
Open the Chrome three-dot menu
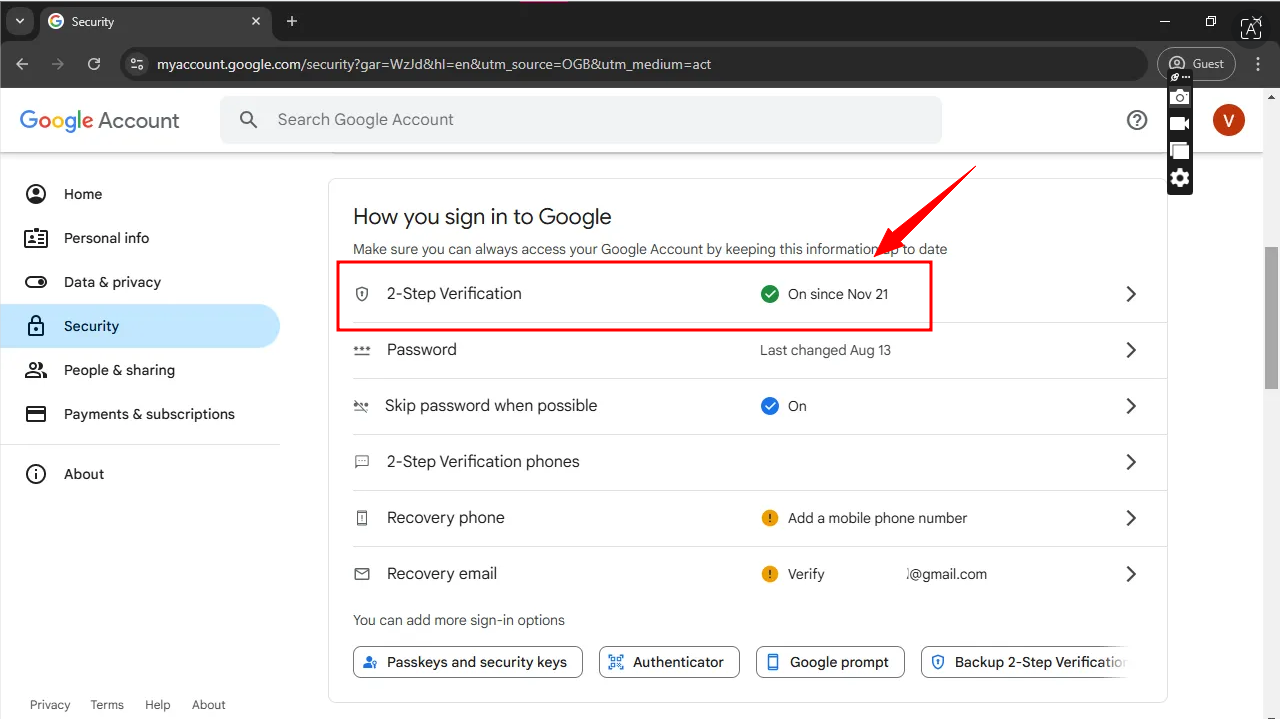pyautogui.click(x=1258, y=64)
